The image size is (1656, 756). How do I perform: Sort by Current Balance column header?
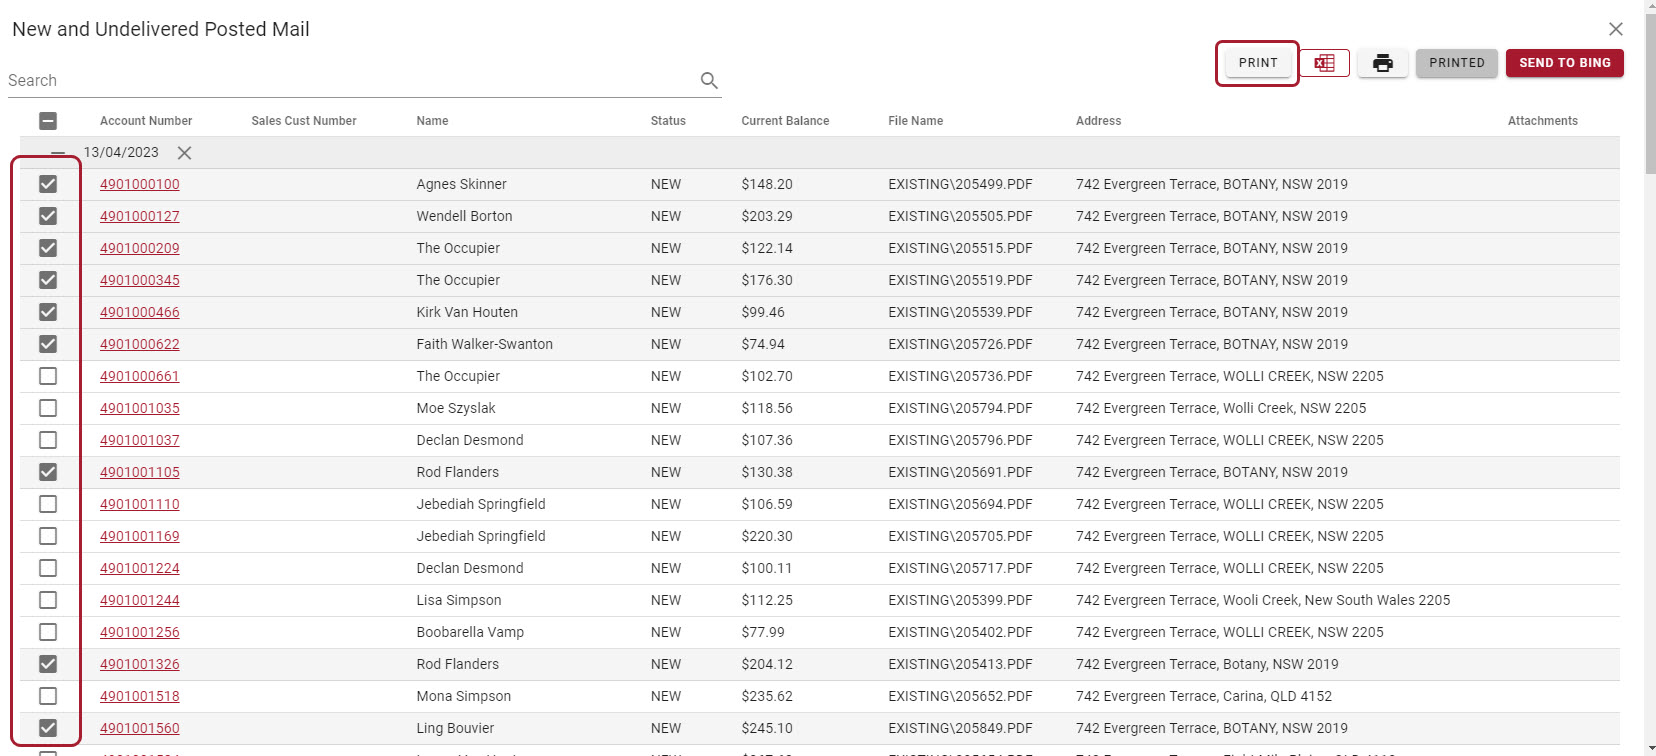click(785, 121)
